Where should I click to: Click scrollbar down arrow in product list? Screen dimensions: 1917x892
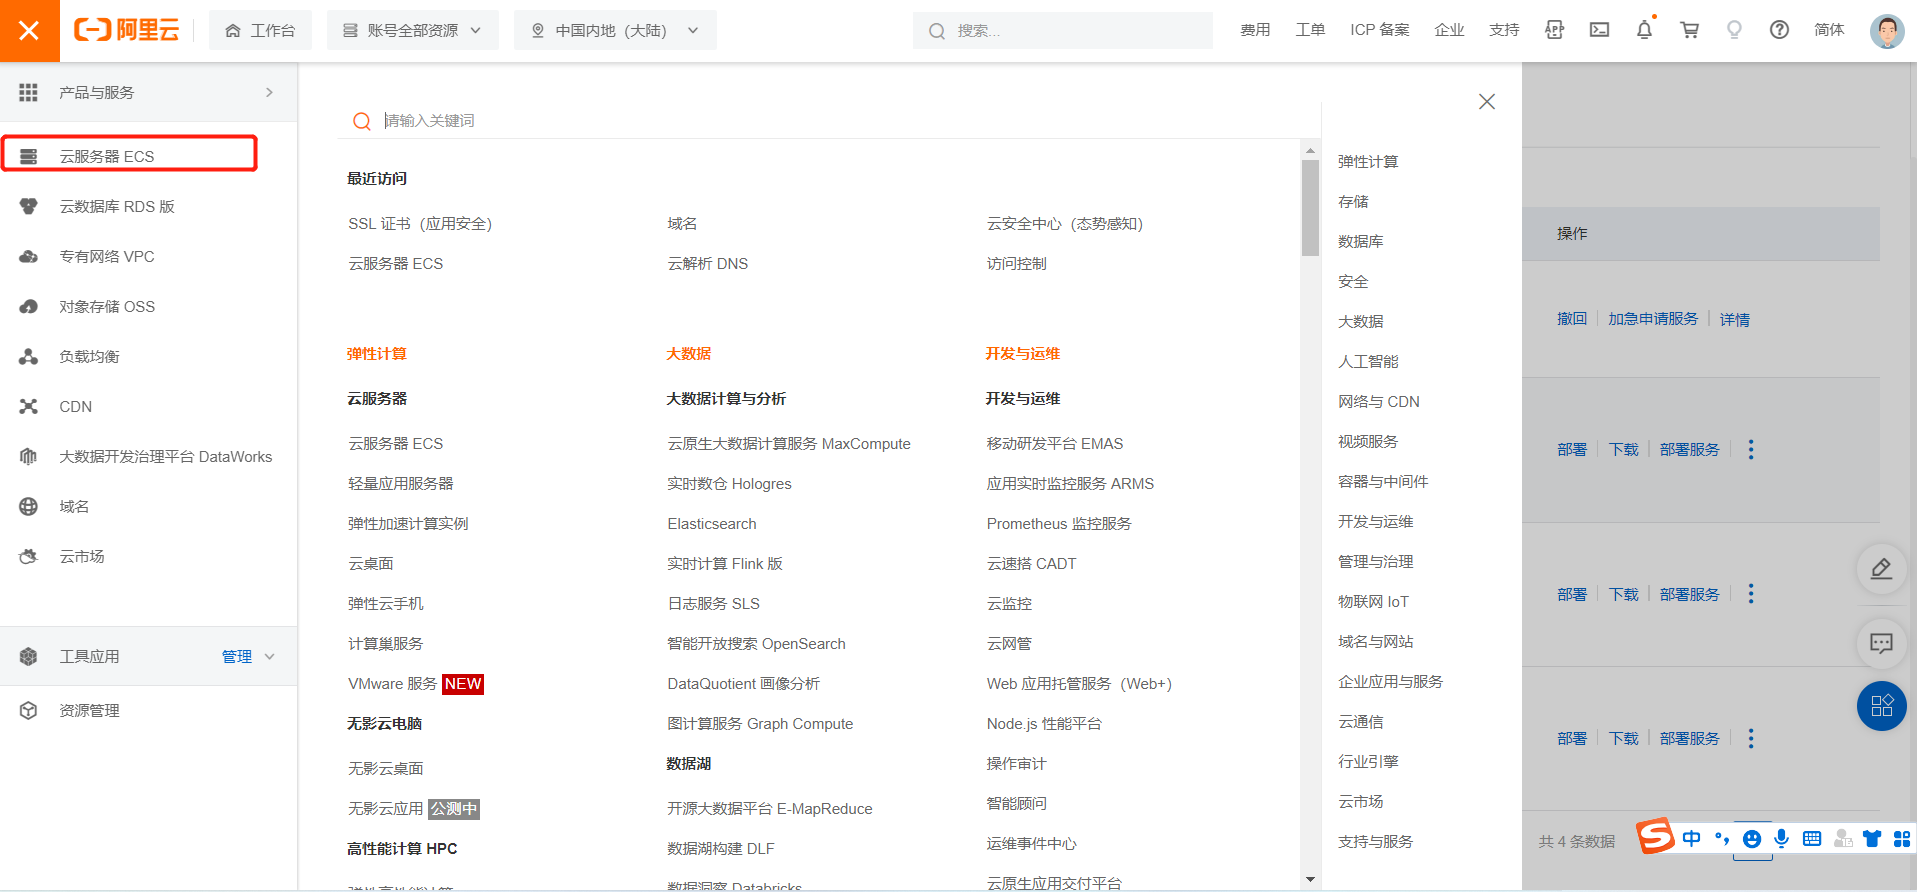click(1310, 879)
